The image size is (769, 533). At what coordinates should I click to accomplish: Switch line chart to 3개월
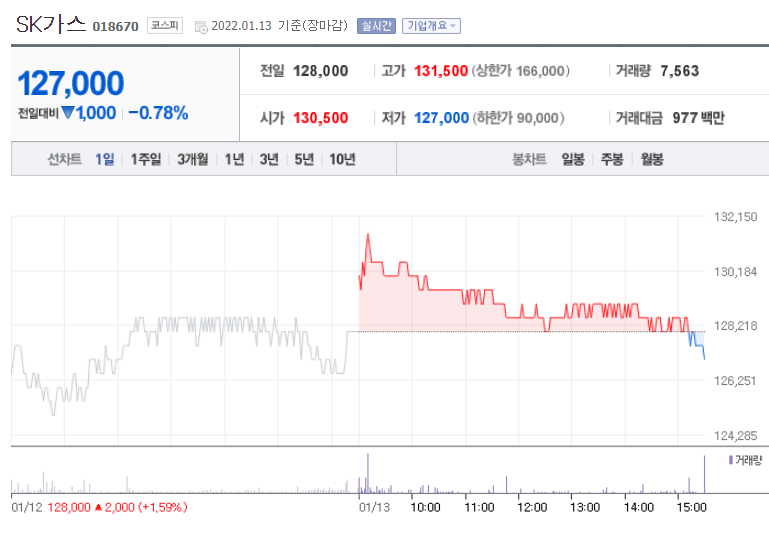click(x=193, y=159)
